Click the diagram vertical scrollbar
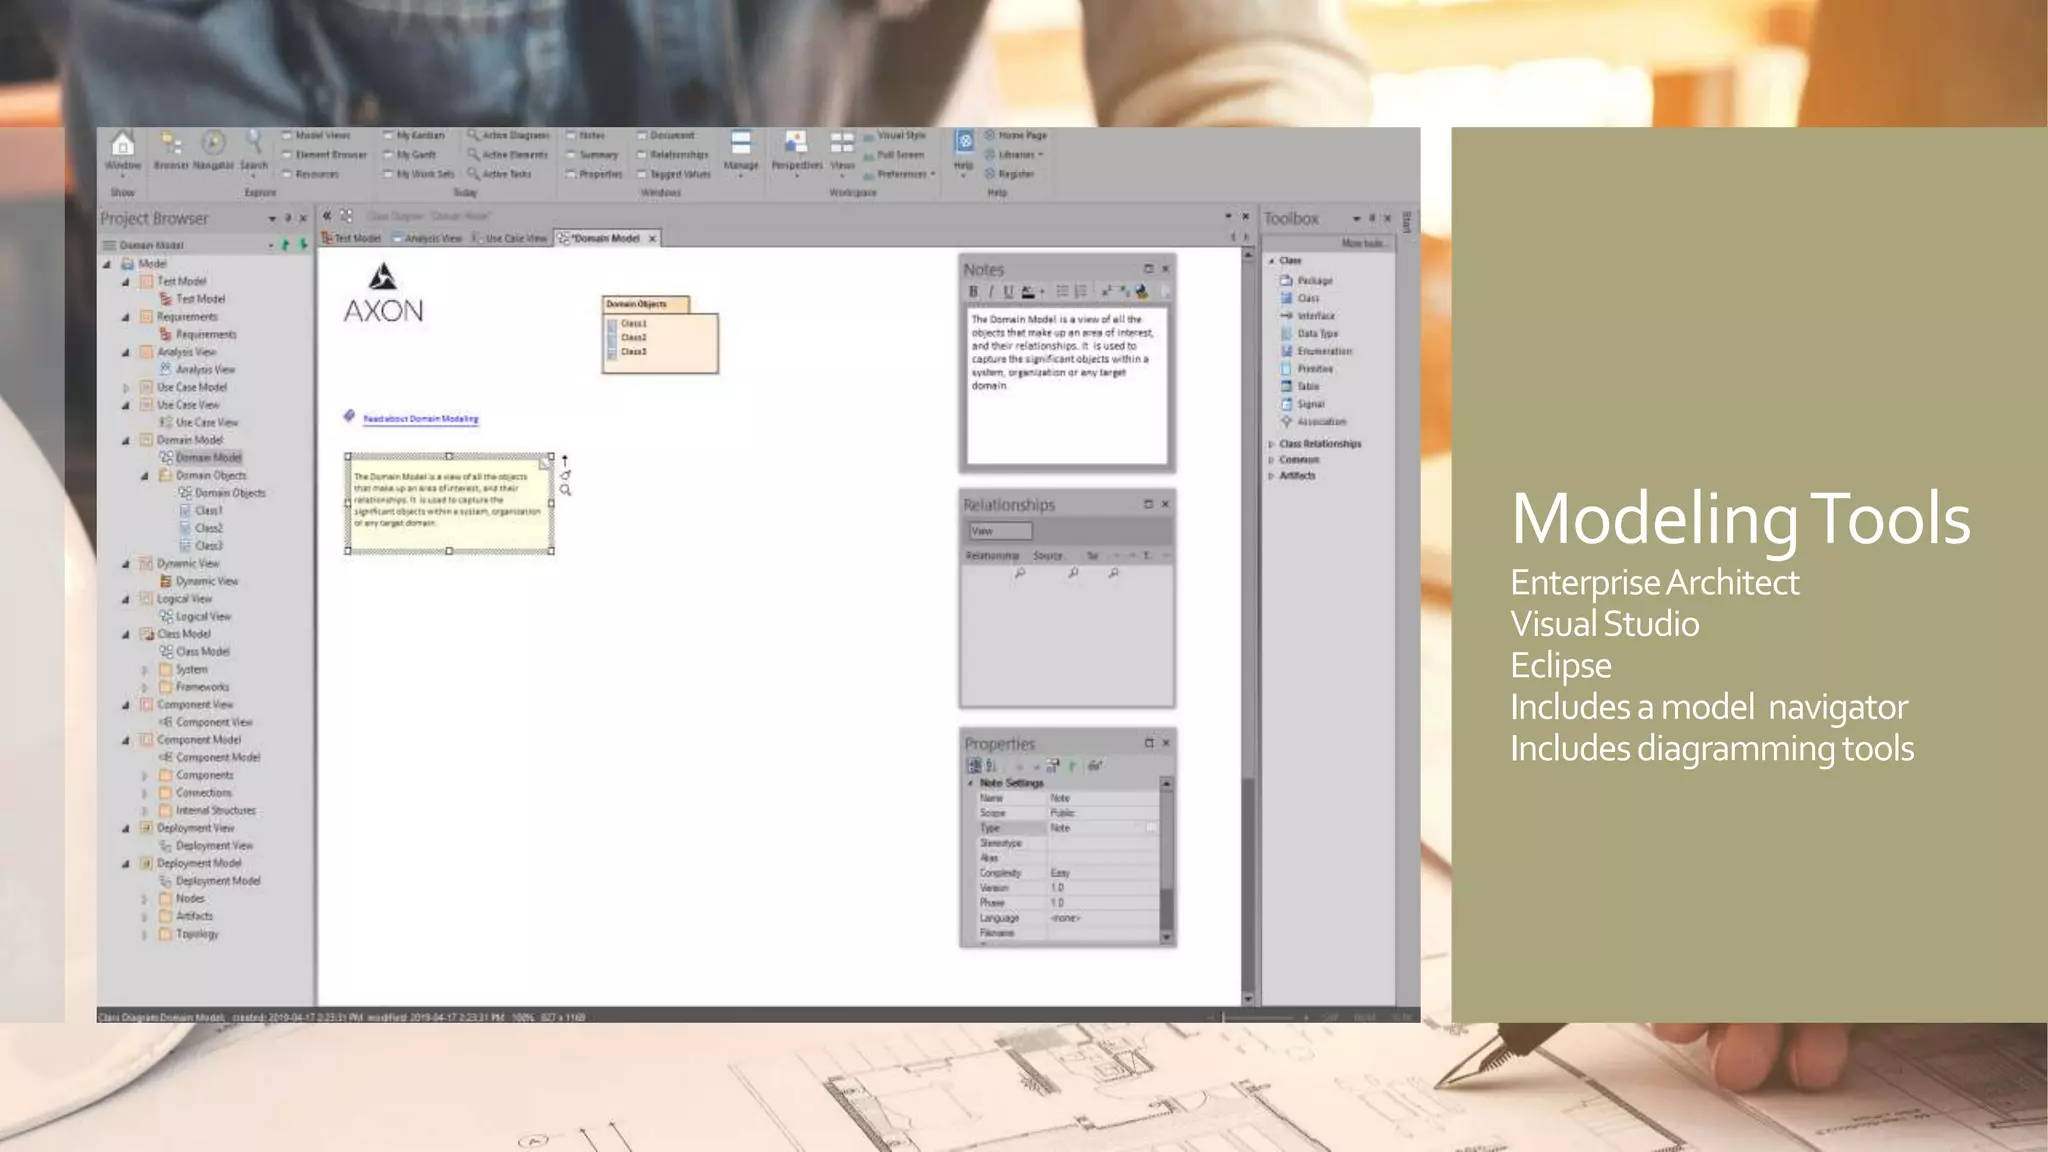Screen dimensions: 2048x1152 pos(1248,626)
